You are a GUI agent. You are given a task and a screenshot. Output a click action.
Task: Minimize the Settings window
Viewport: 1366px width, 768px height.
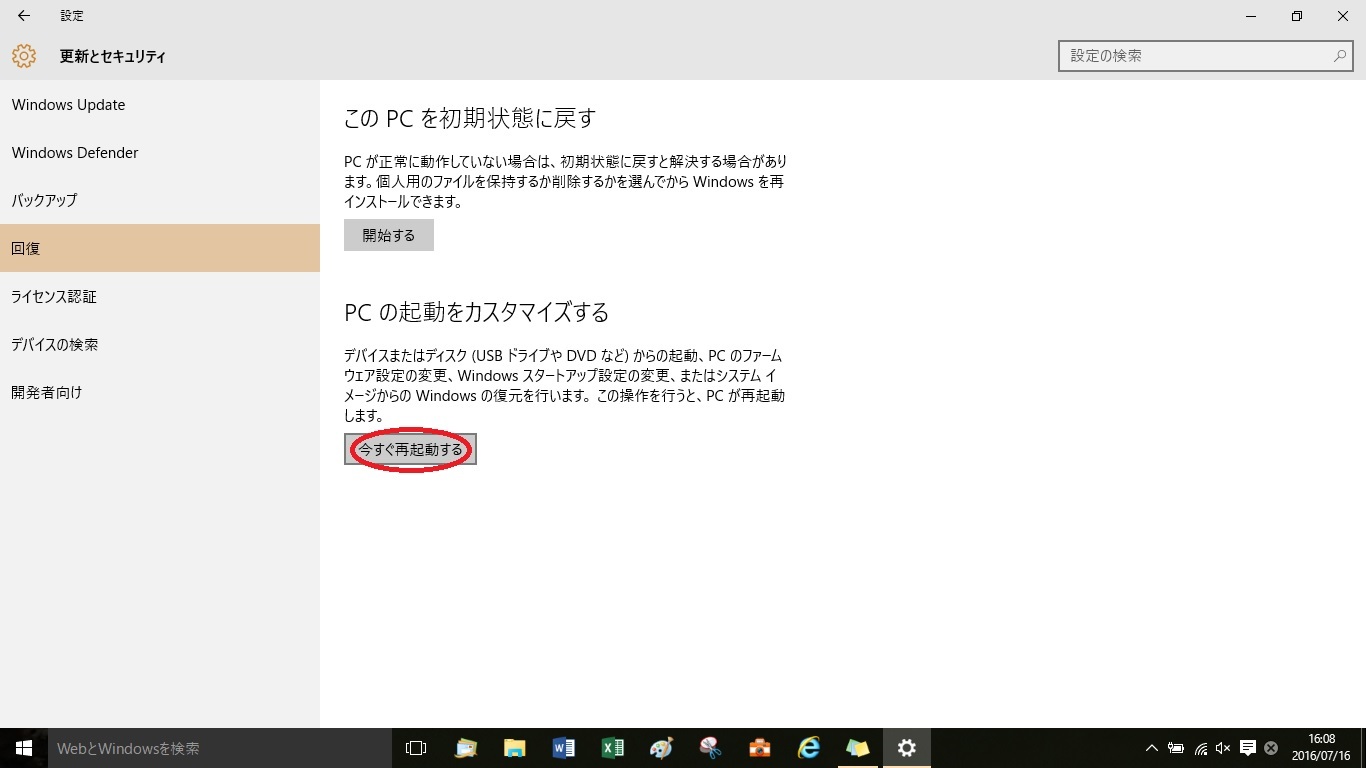point(1251,16)
